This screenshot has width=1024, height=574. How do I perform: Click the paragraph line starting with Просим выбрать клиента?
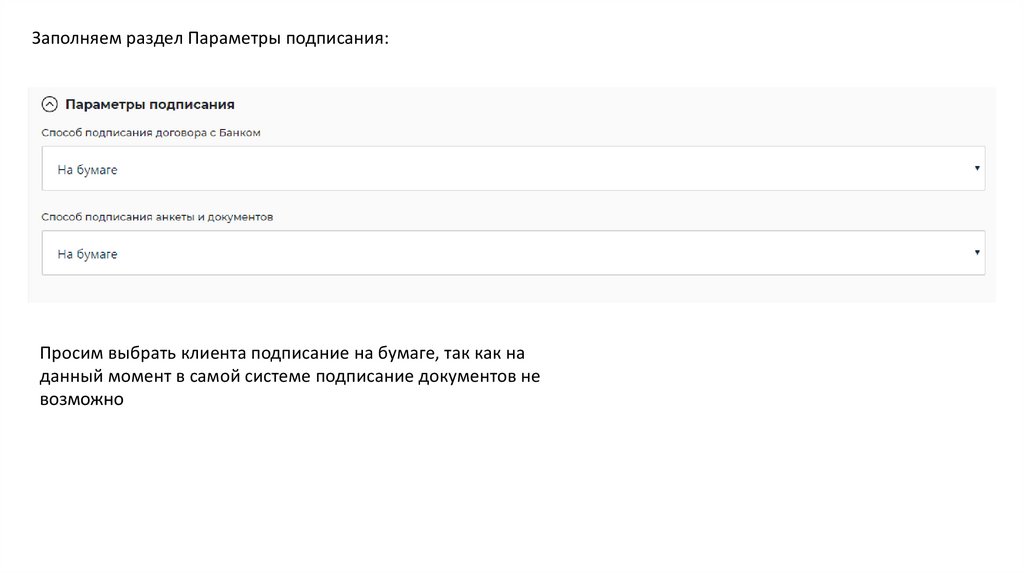[282, 353]
